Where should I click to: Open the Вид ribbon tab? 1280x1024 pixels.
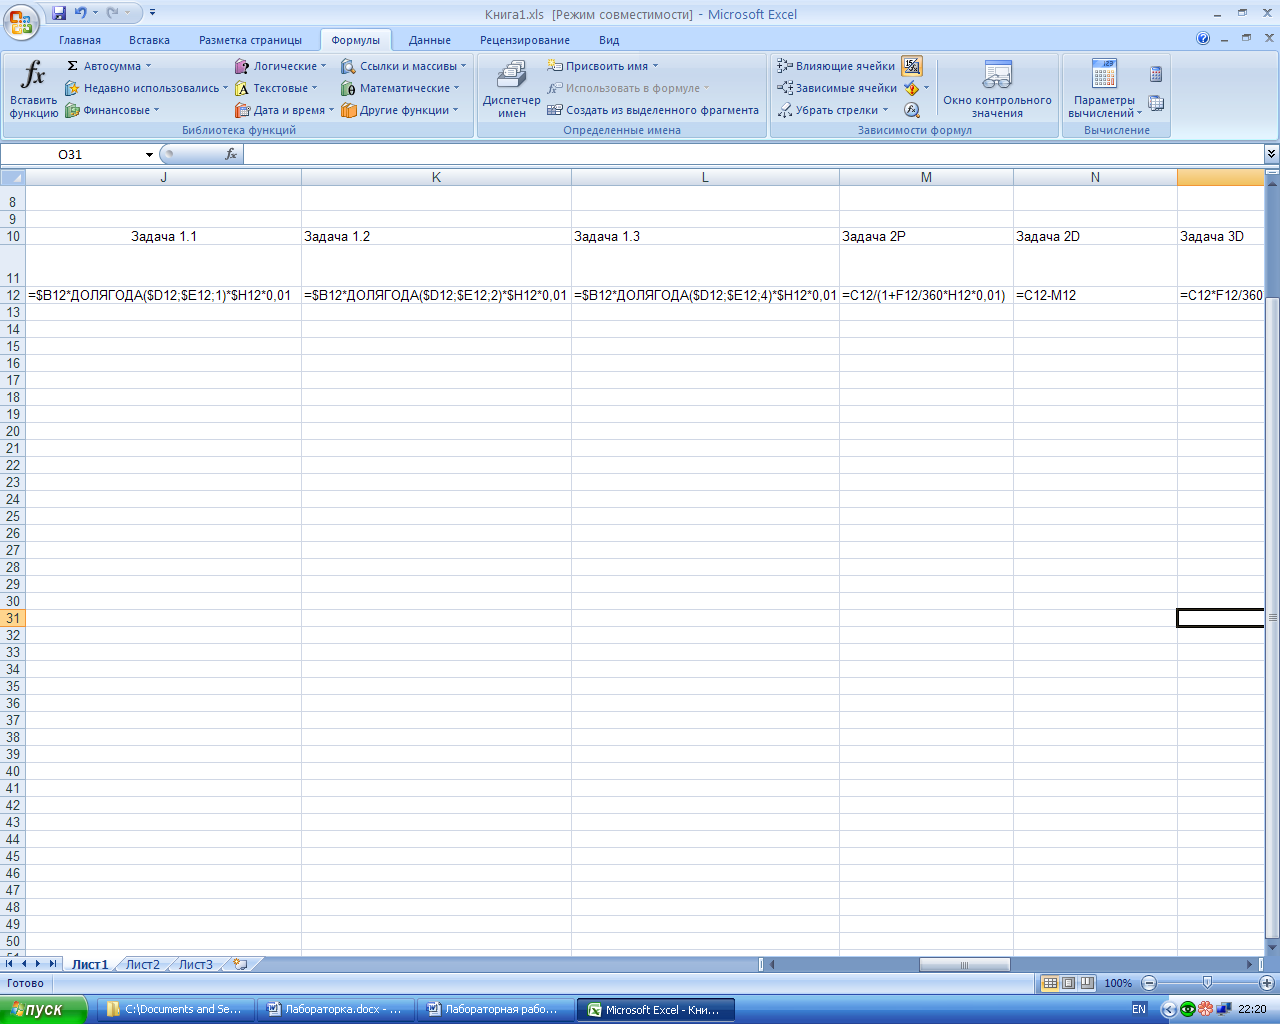[x=609, y=40]
